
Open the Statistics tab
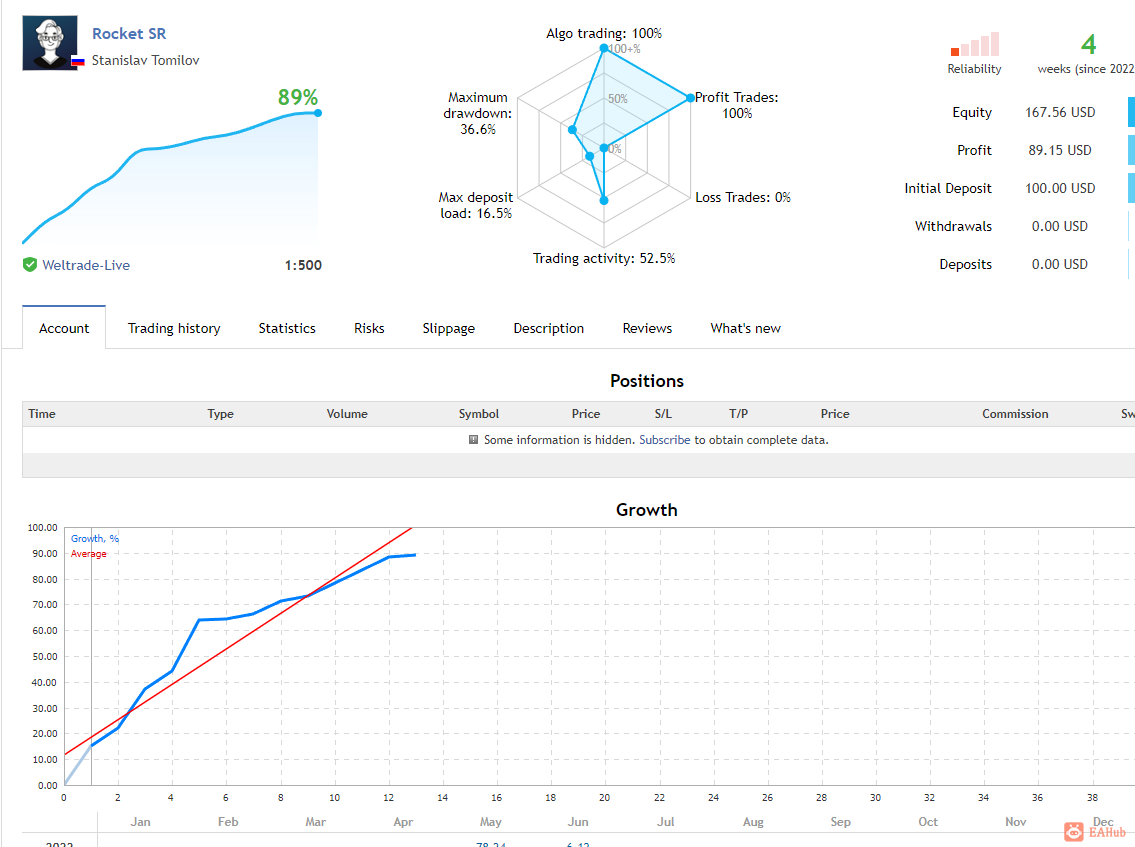point(287,328)
